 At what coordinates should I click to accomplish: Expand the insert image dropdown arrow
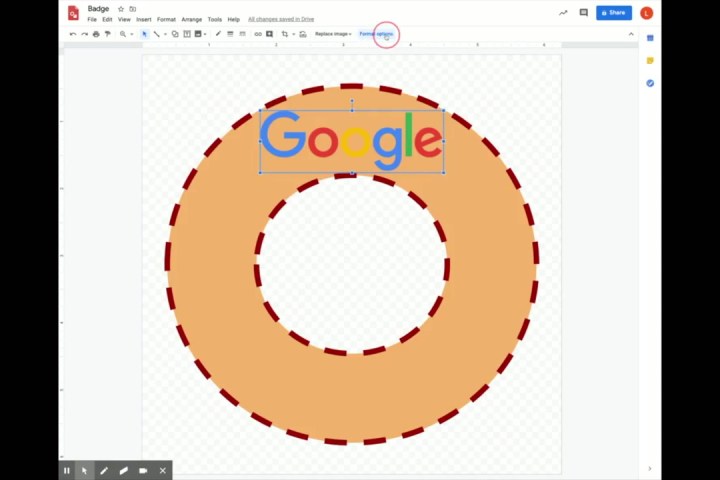(205, 34)
